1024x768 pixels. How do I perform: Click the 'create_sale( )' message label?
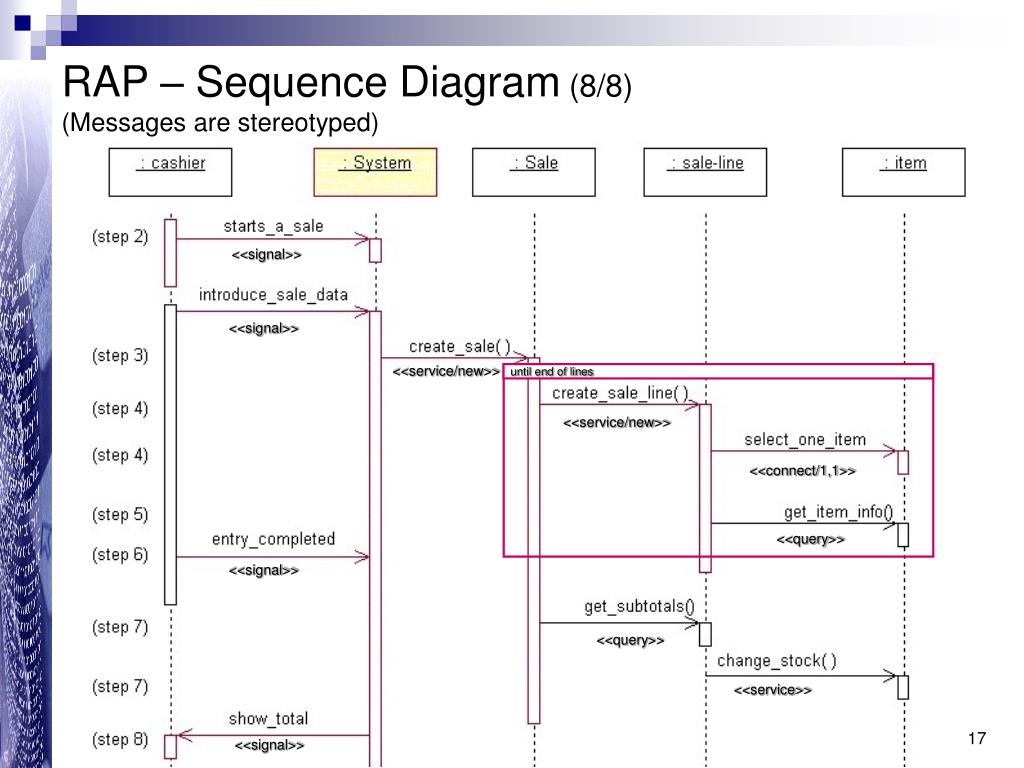460,347
